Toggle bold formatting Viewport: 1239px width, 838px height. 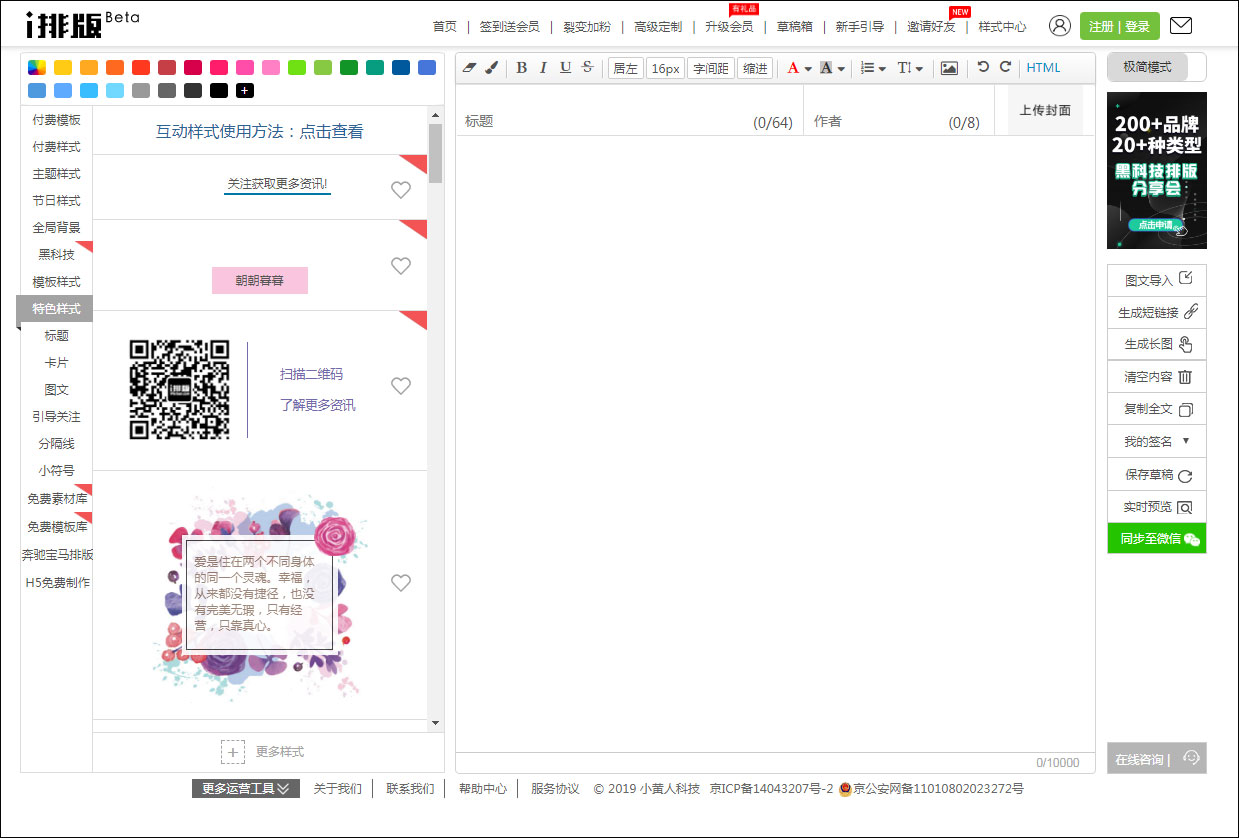(521, 68)
